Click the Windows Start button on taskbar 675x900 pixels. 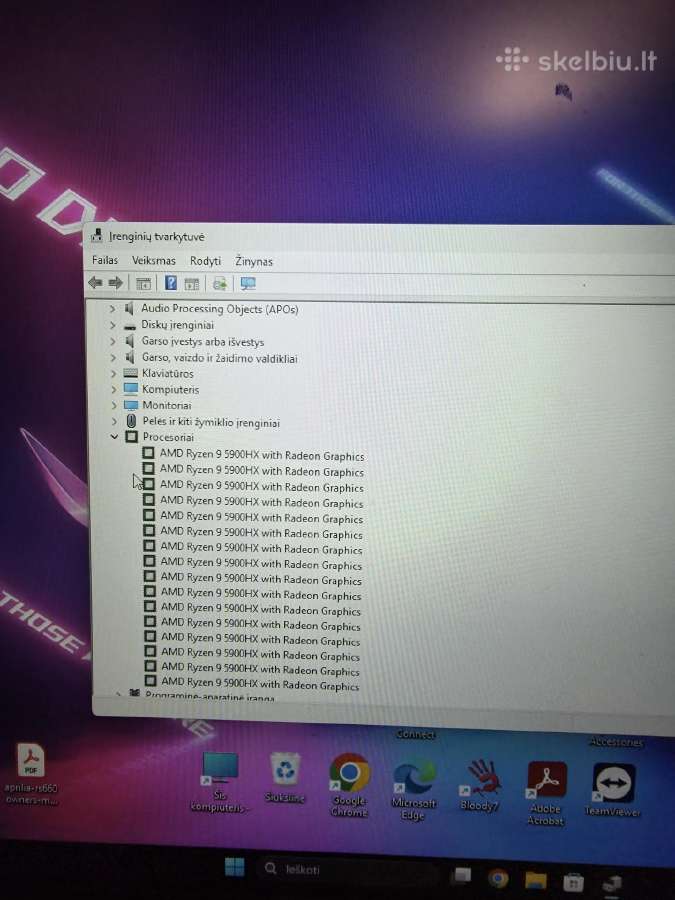(234, 867)
